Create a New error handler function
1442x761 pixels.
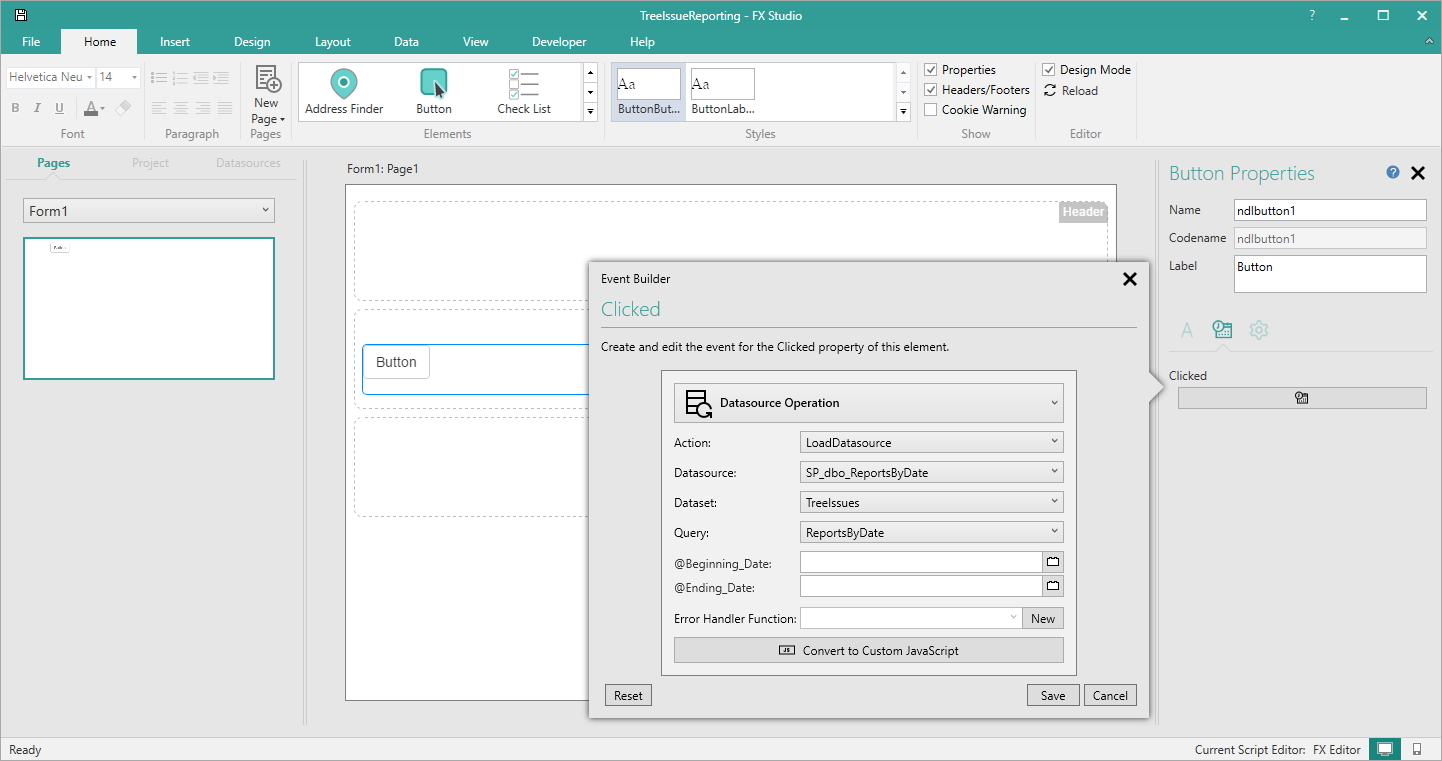(1043, 618)
